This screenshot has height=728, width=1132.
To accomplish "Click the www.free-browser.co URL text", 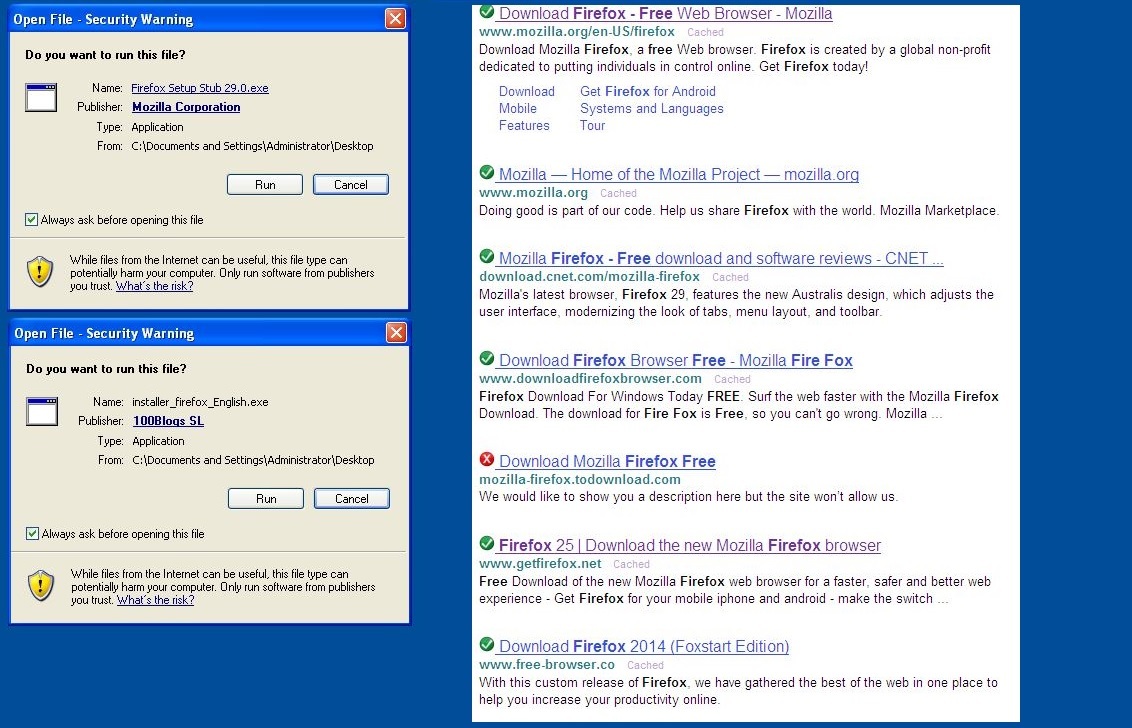I will click(x=547, y=664).
